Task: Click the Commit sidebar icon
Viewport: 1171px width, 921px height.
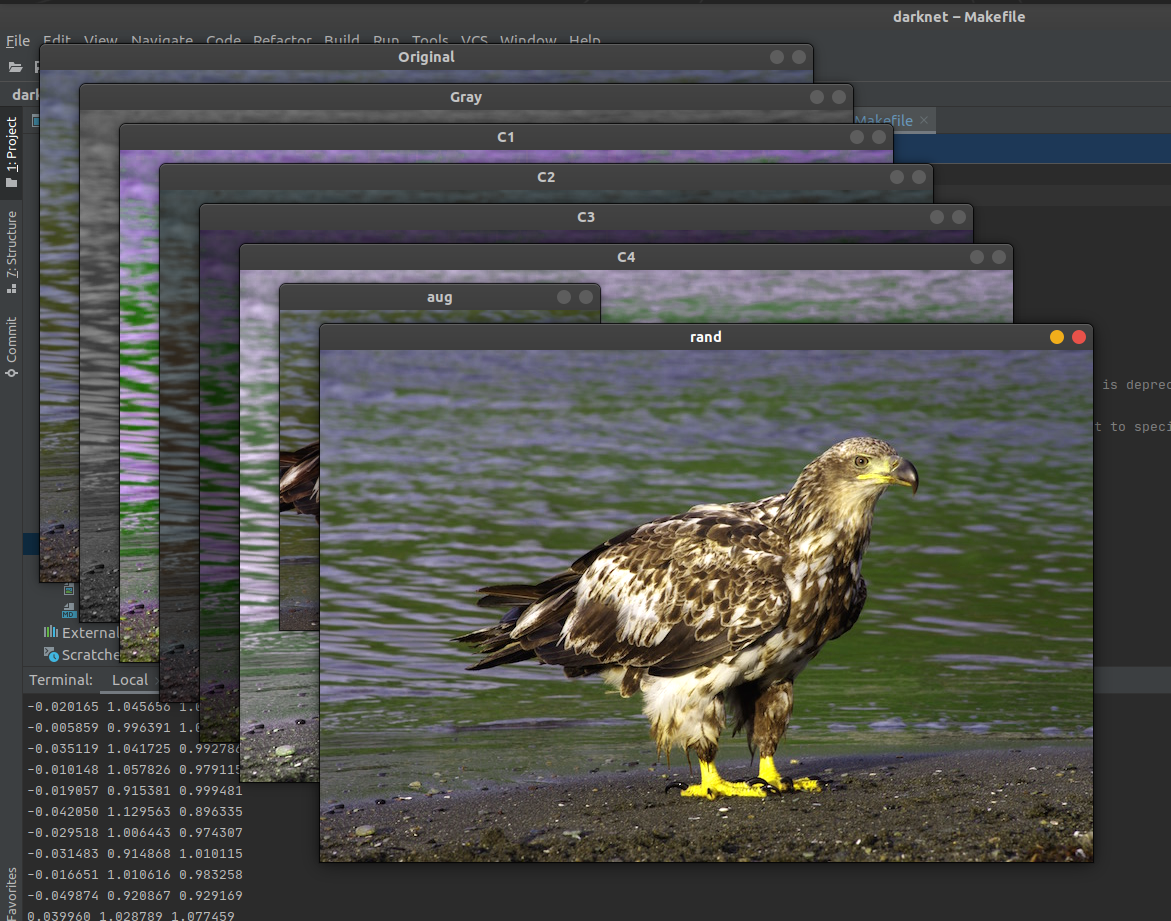Action: pyautogui.click(x=11, y=372)
